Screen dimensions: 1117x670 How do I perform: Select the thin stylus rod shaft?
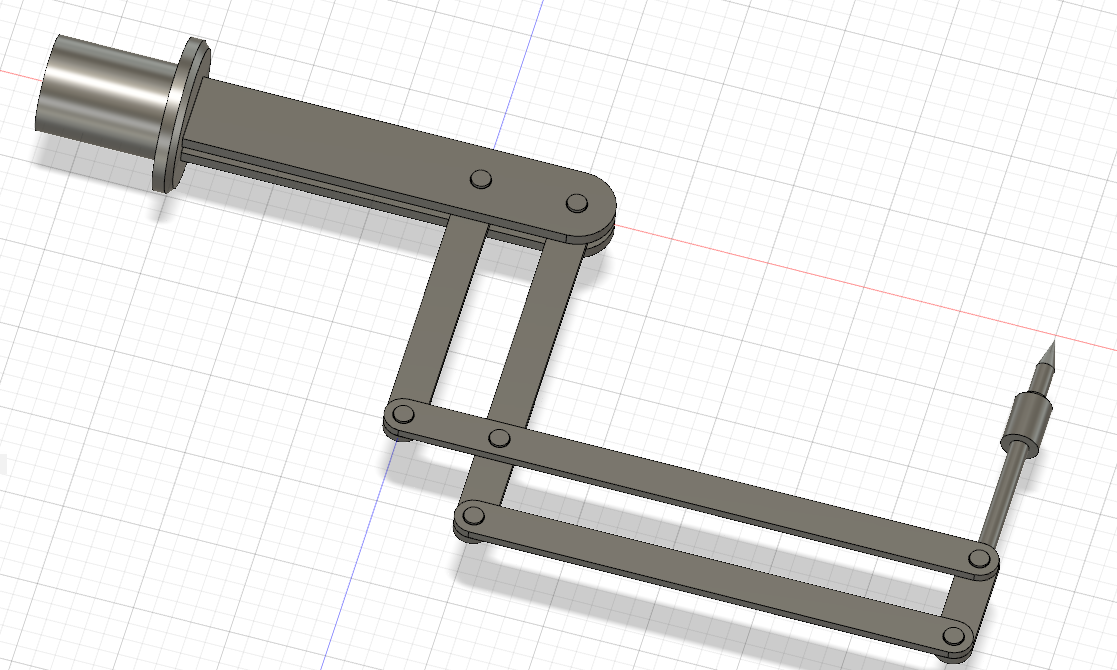1004,495
